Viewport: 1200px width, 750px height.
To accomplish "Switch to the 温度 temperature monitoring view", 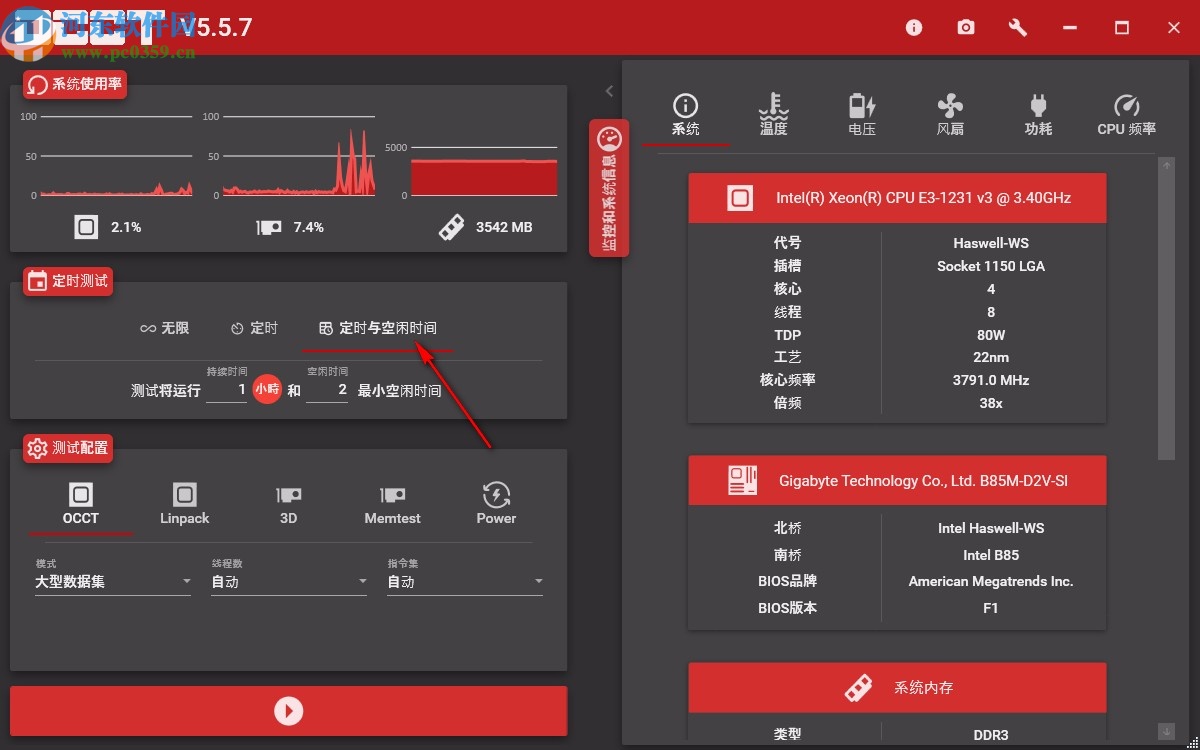I will coord(773,112).
